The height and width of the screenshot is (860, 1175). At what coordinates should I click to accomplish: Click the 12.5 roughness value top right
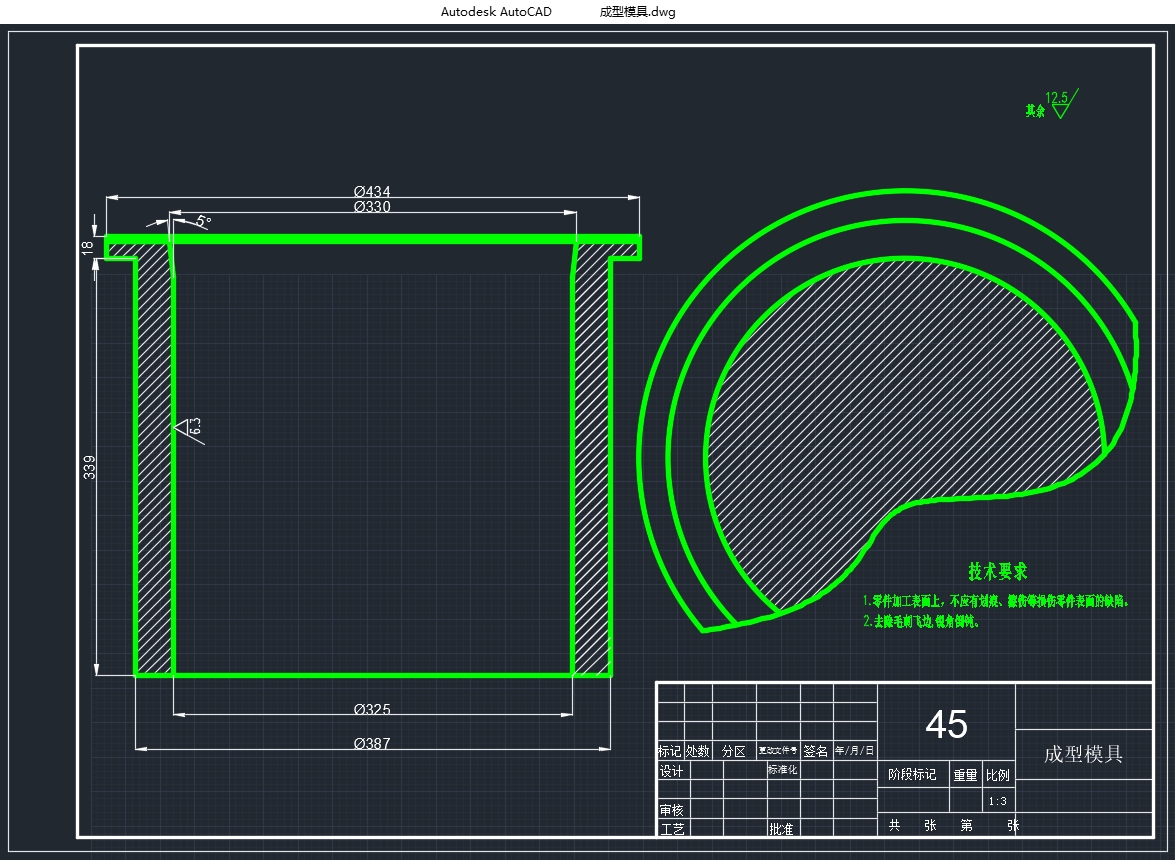tap(1057, 97)
